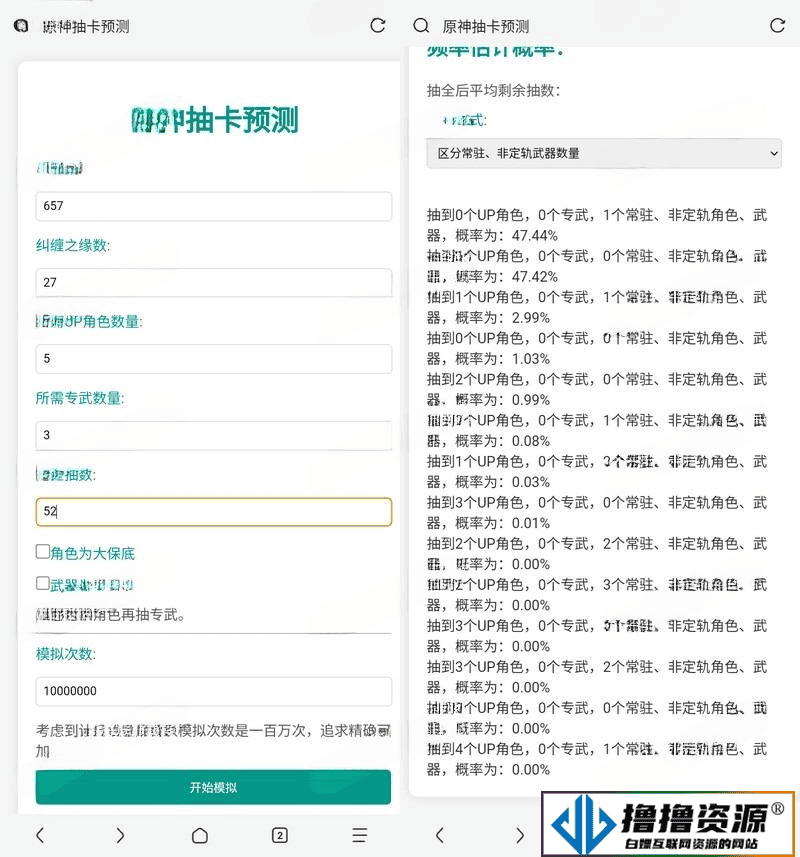
Task: Select result line with 0.99%
Action: pyautogui.click(x=597, y=389)
